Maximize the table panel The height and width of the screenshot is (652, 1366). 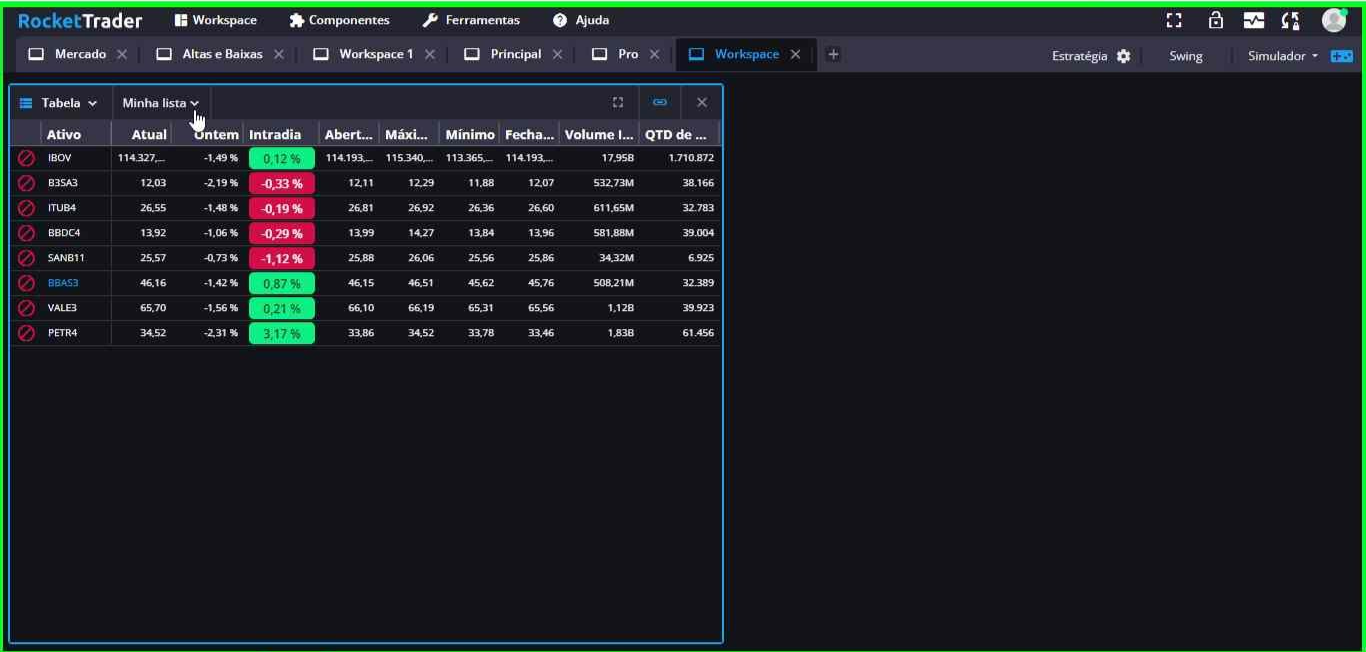[618, 102]
